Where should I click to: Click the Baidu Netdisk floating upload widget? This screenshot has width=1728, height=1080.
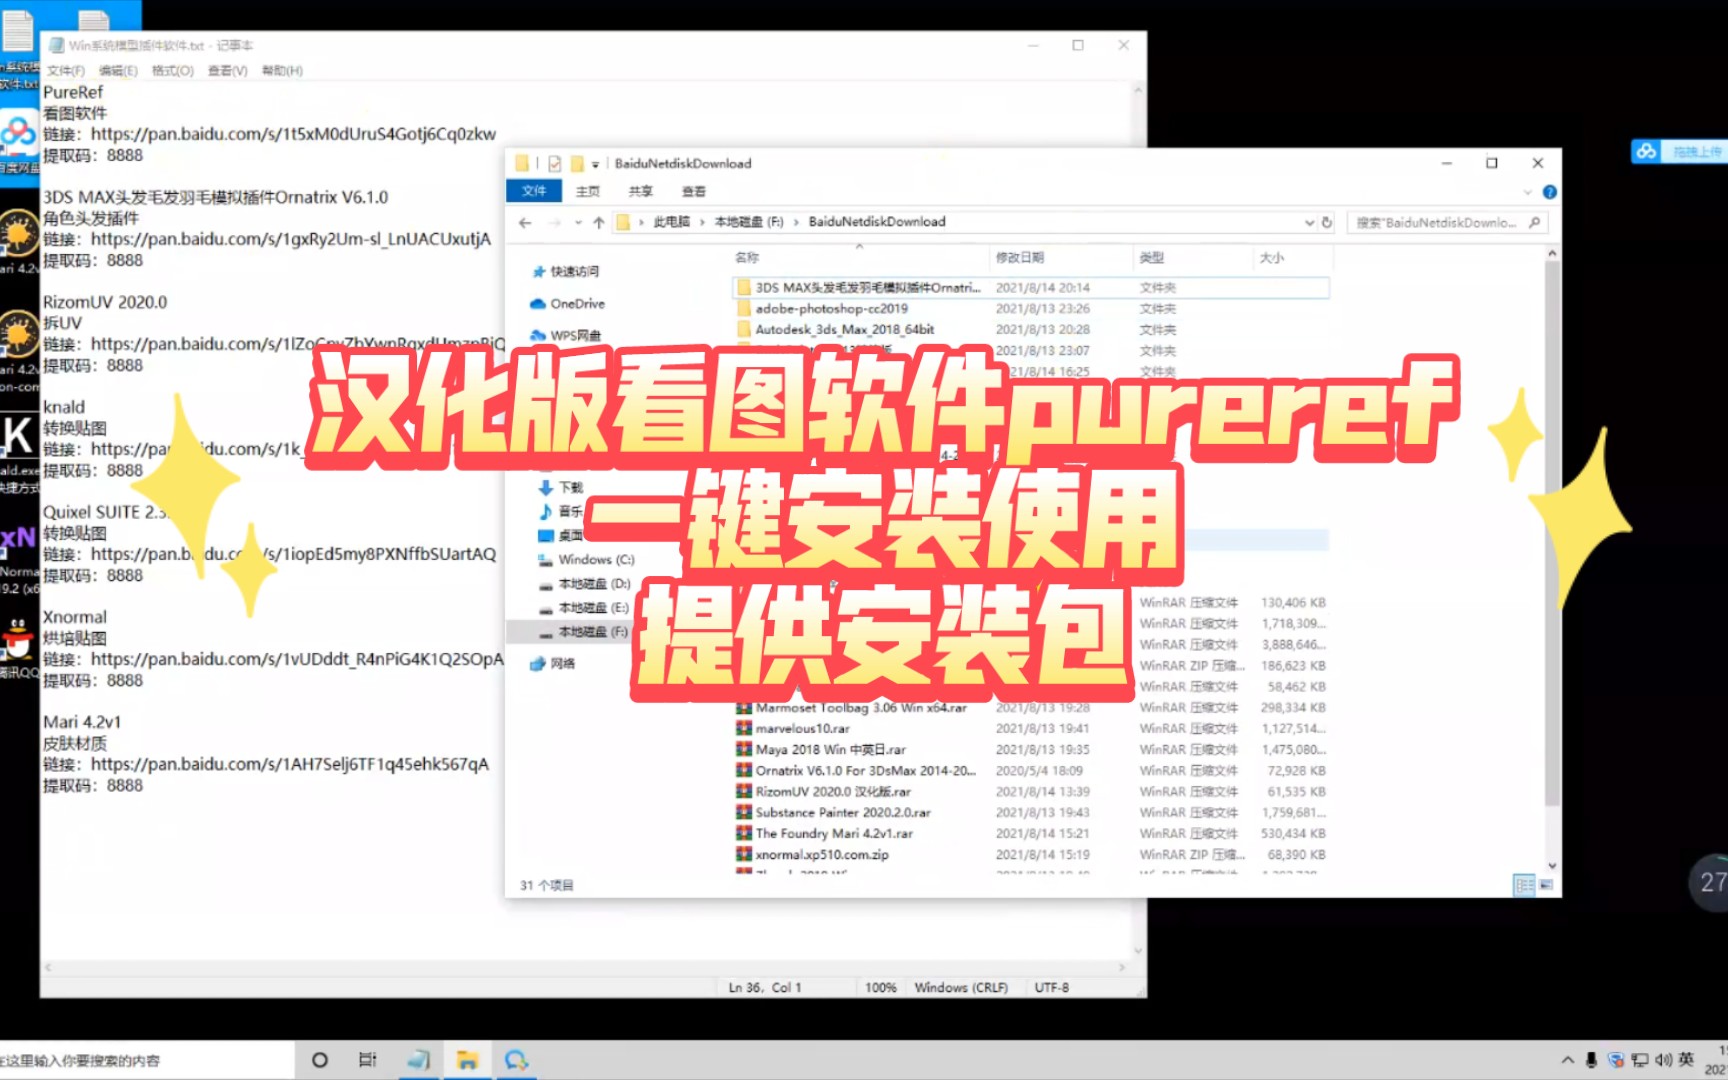[1680, 151]
